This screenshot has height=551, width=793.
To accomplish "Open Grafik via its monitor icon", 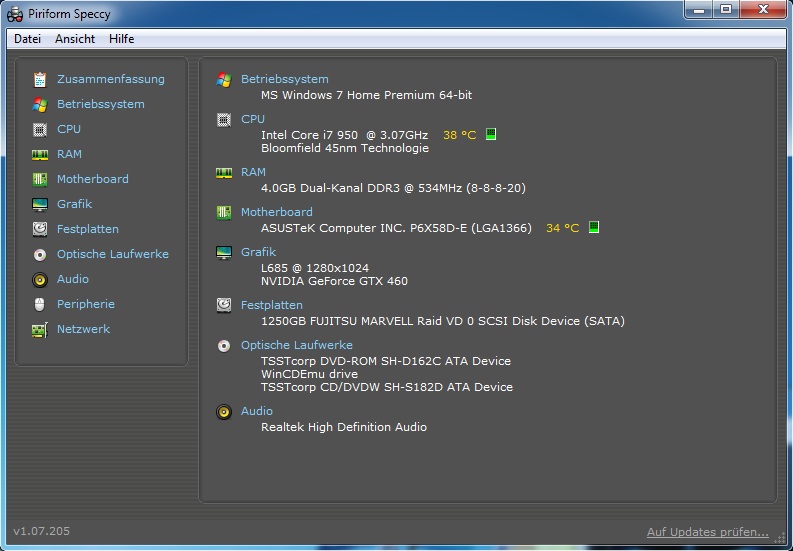I will tap(40, 204).
